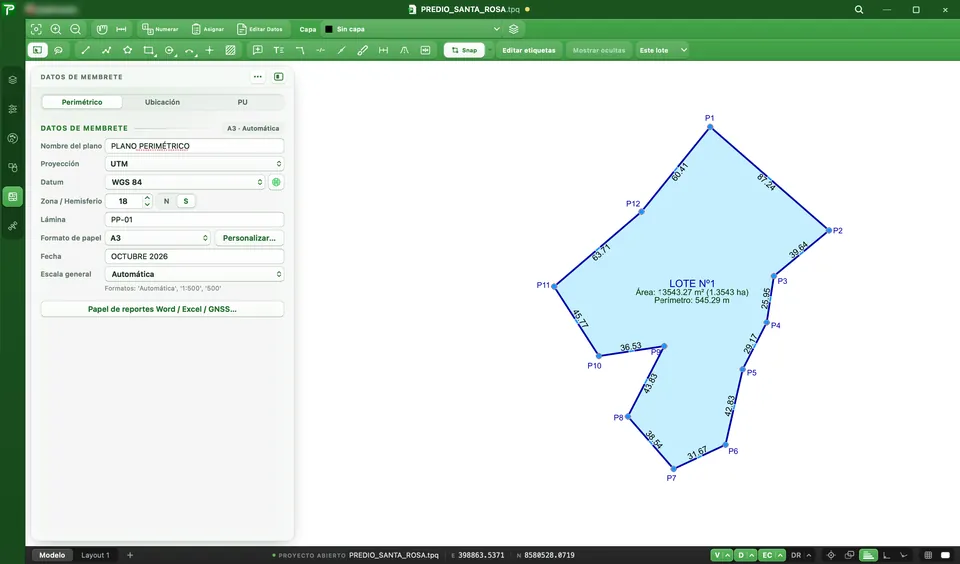Viewport: 960px width, 564px height.
Task: Click the green globe icon next to Datum
Action: coord(276,182)
